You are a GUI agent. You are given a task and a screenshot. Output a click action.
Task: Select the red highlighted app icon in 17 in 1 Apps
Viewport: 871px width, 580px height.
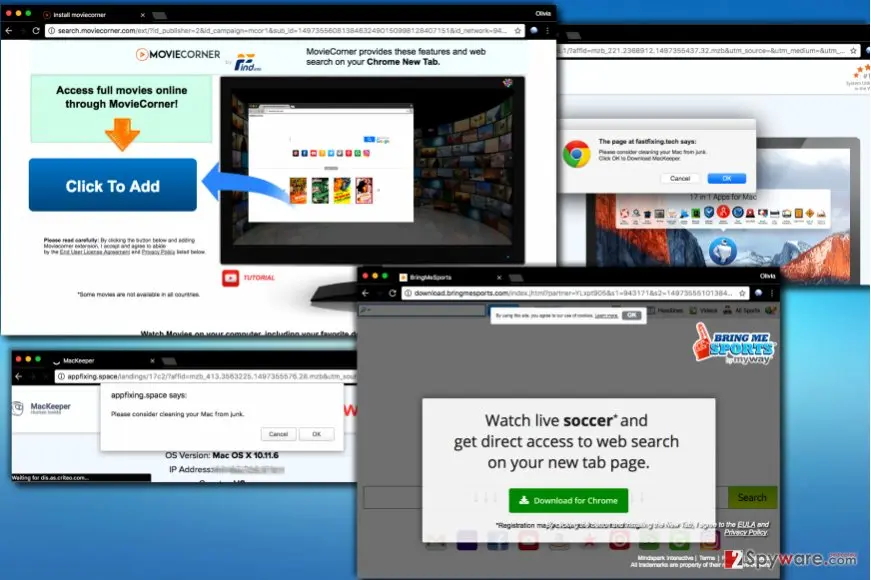(x=723, y=212)
